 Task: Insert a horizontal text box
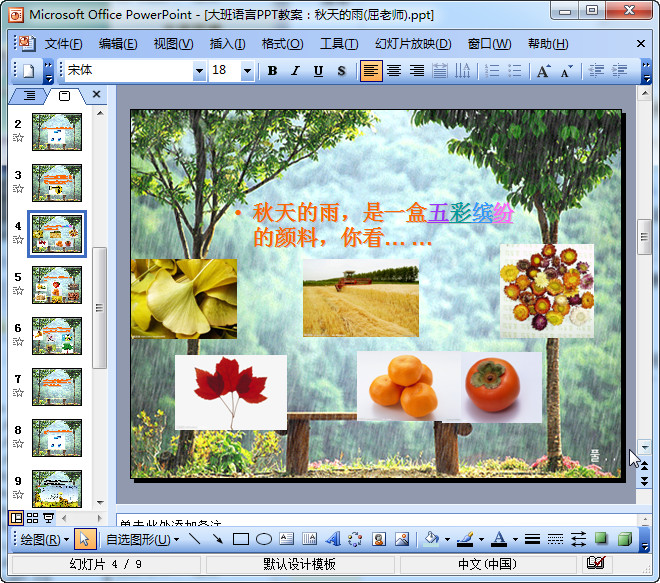coord(287,539)
